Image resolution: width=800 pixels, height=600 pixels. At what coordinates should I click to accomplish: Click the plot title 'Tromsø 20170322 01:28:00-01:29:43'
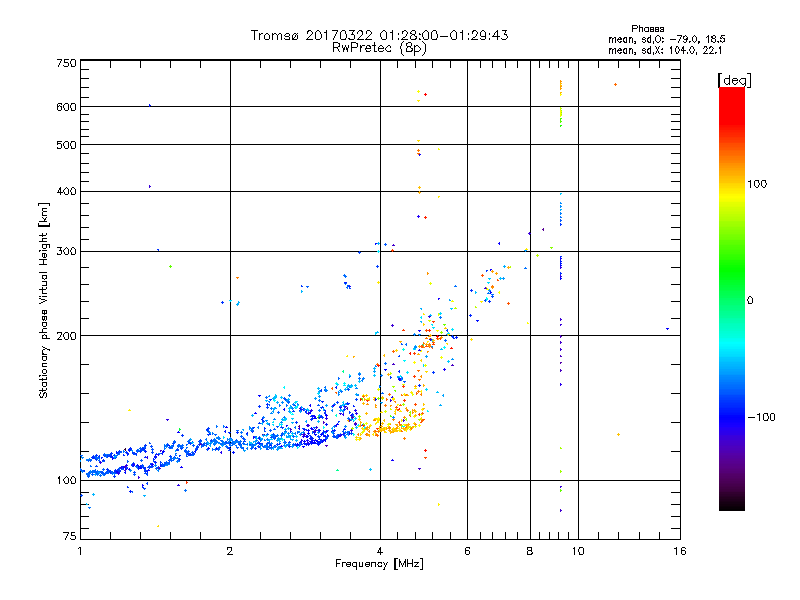coord(379,35)
